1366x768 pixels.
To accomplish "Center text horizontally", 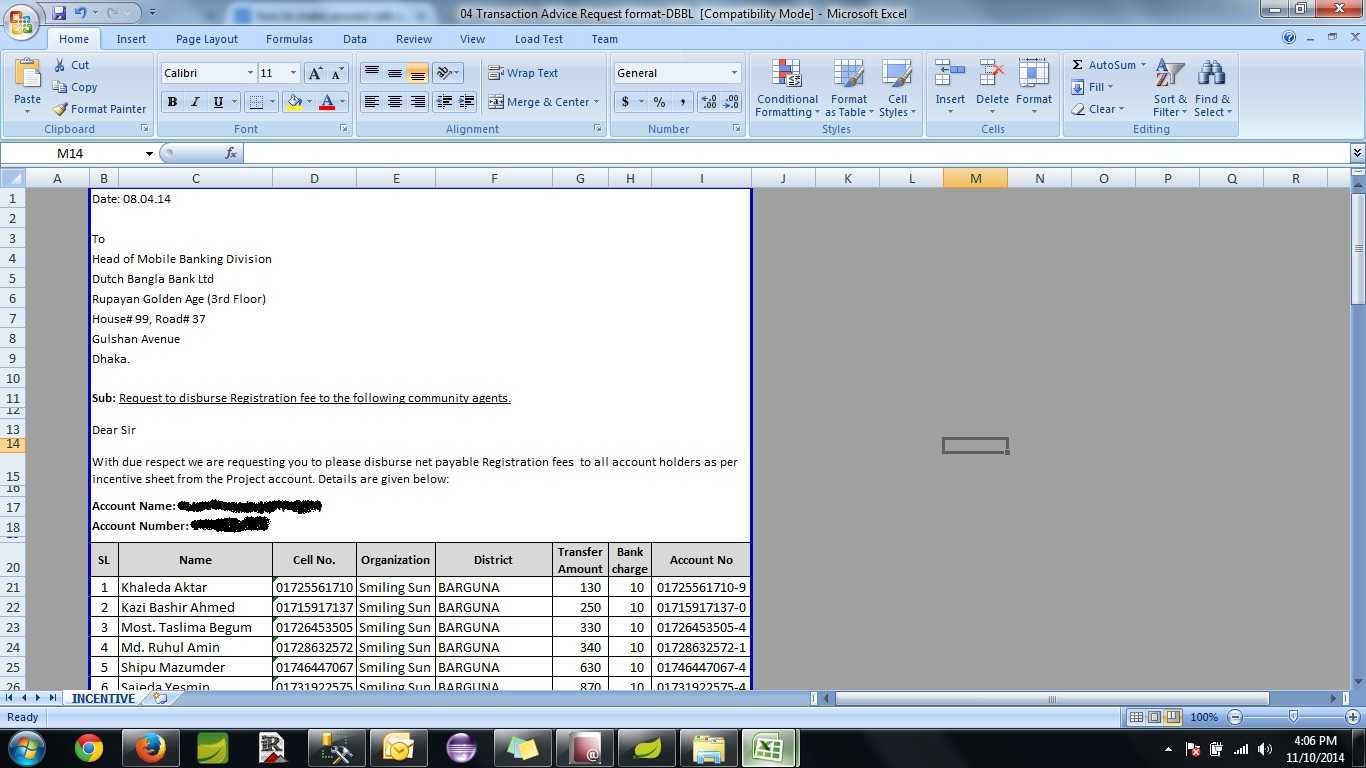I will pos(395,102).
